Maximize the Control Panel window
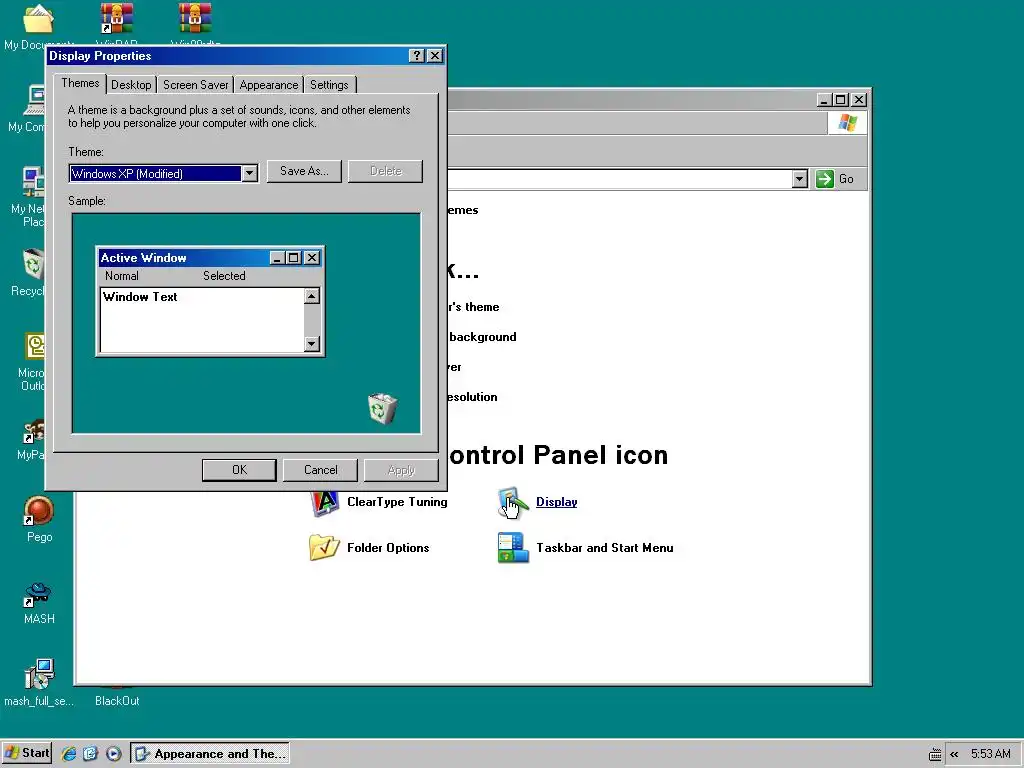The height and width of the screenshot is (768, 1024). pos(841,100)
